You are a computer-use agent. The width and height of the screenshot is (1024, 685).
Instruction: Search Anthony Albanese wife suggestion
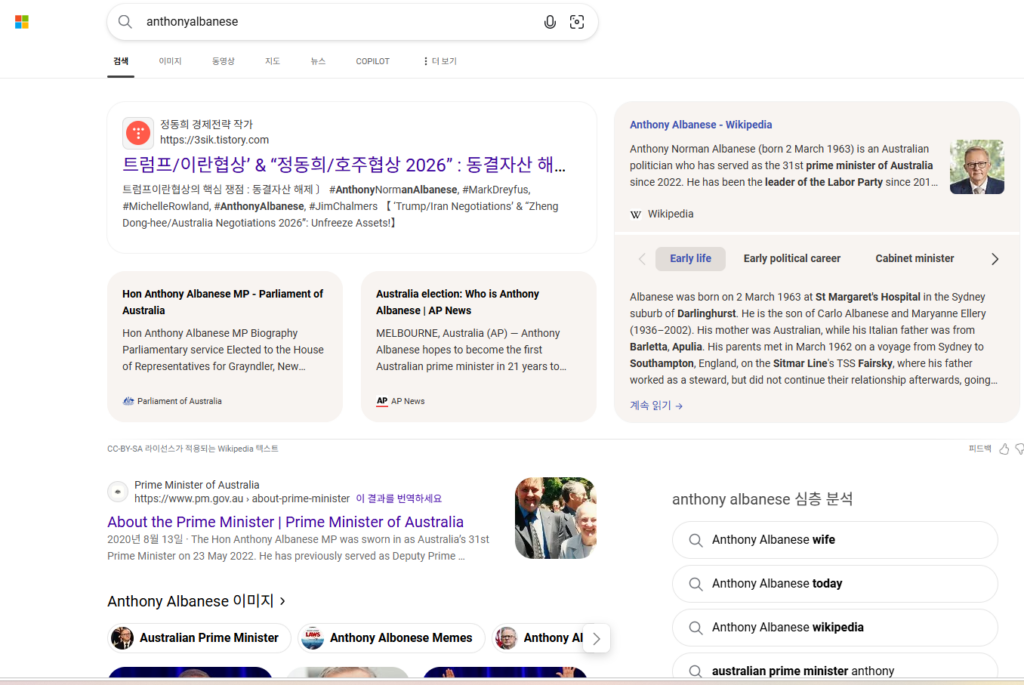click(835, 540)
